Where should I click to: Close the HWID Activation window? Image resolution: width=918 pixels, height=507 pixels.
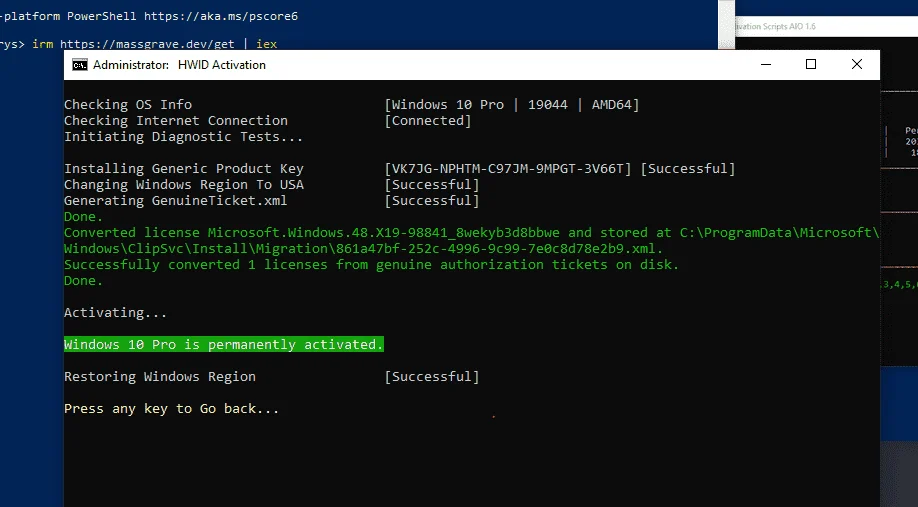(857, 64)
